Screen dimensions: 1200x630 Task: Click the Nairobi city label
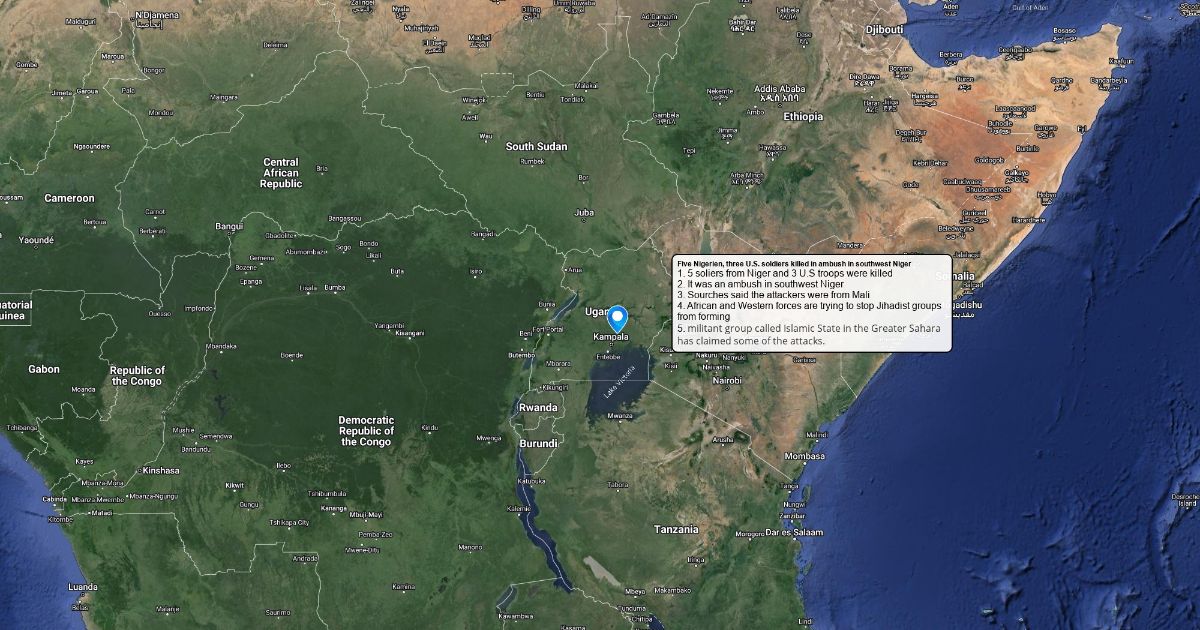[727, 381]
